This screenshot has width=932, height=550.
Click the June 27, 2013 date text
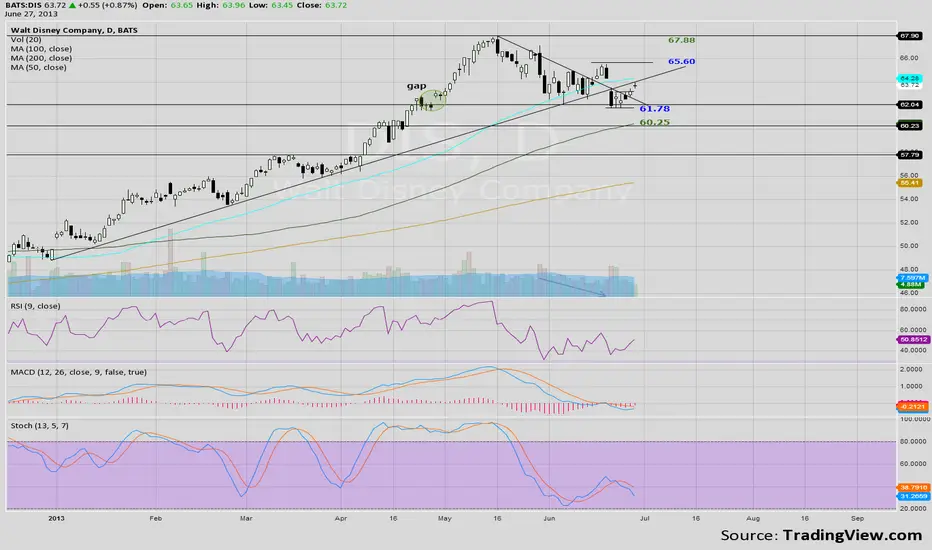(31, 14)
